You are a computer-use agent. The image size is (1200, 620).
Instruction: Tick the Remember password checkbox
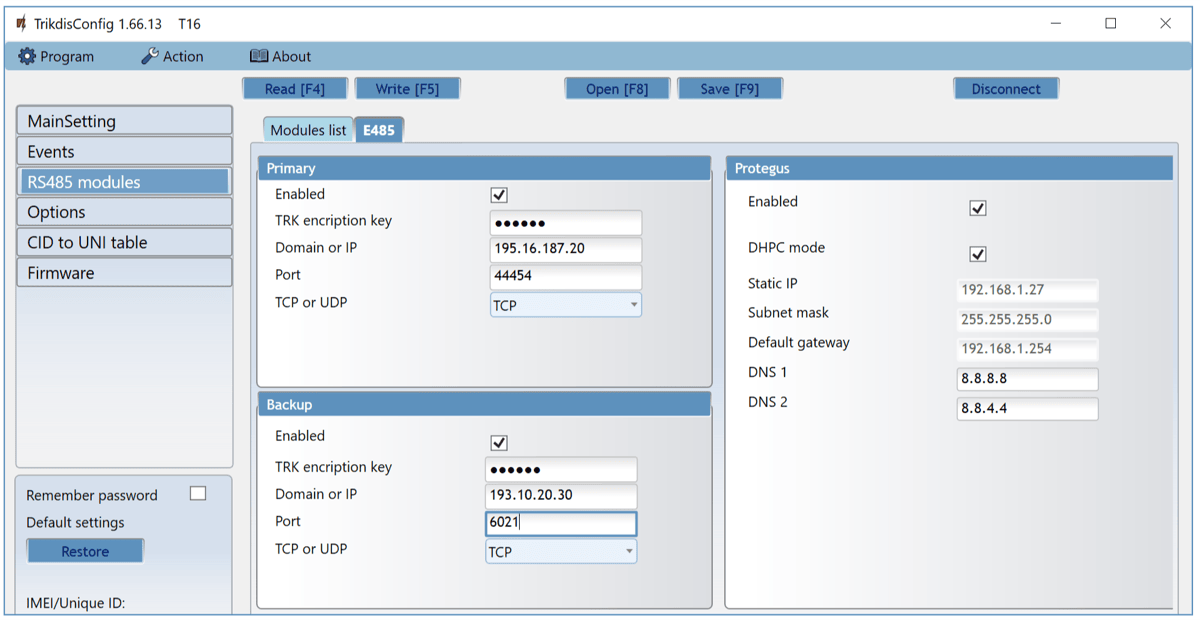pos(198,494)
